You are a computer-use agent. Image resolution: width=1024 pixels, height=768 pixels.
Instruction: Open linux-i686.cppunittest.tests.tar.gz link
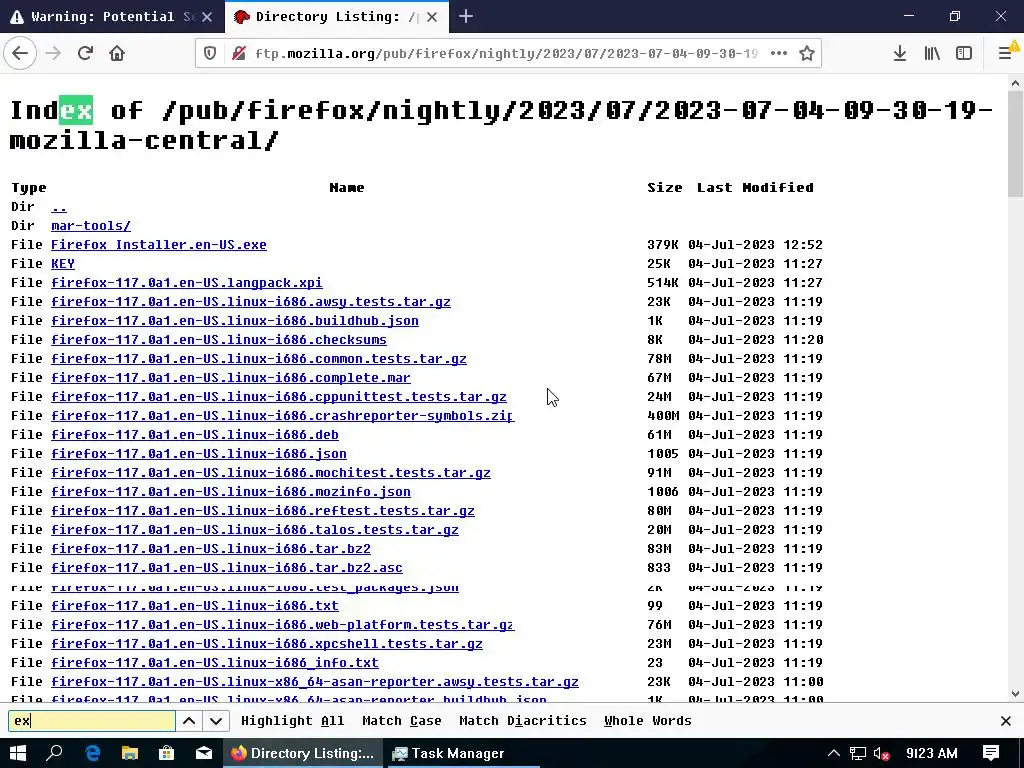pyautogui.click(x=279, y=396)
